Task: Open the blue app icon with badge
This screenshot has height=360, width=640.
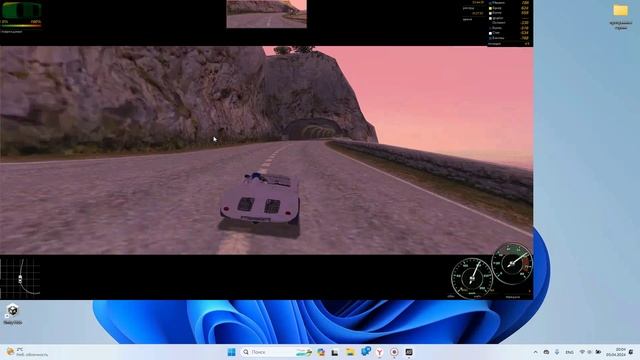Action: [x=365, y=351]
